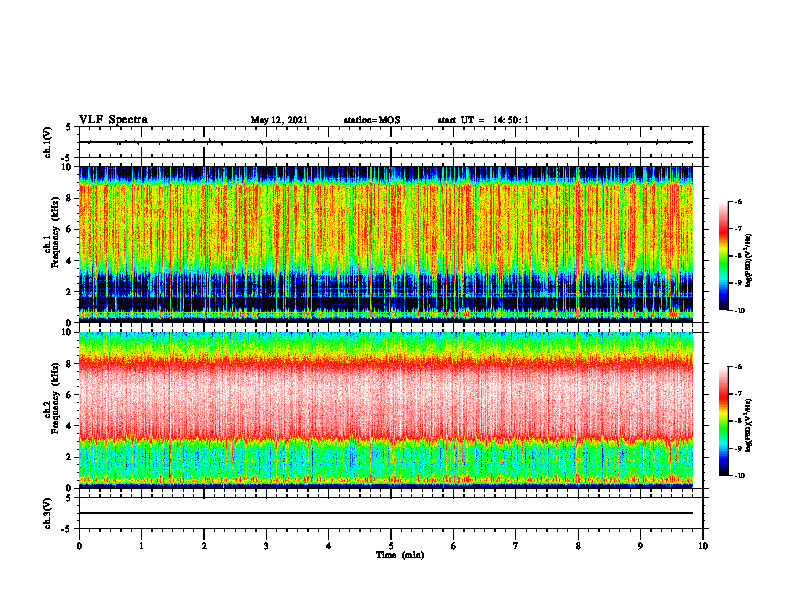Viewport: 792px width, 612px height.
Task: Click time axis tick label "0"
Action: pyautogui.click(x=79, y=546)
